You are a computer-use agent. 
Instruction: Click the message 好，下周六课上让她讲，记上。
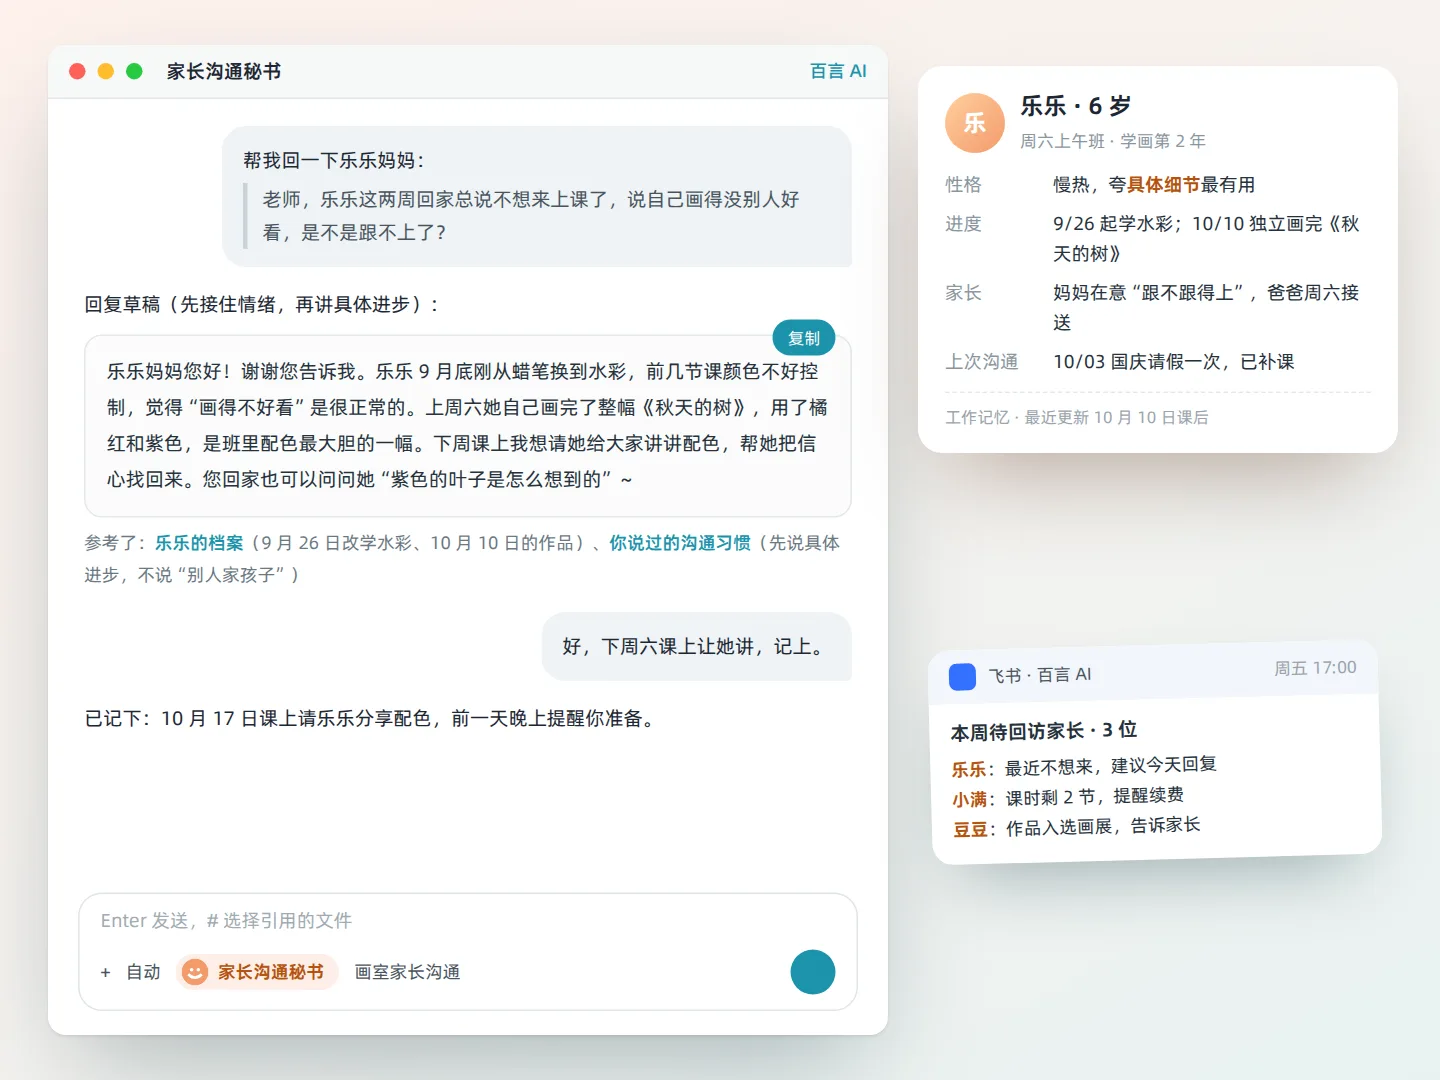697,646
